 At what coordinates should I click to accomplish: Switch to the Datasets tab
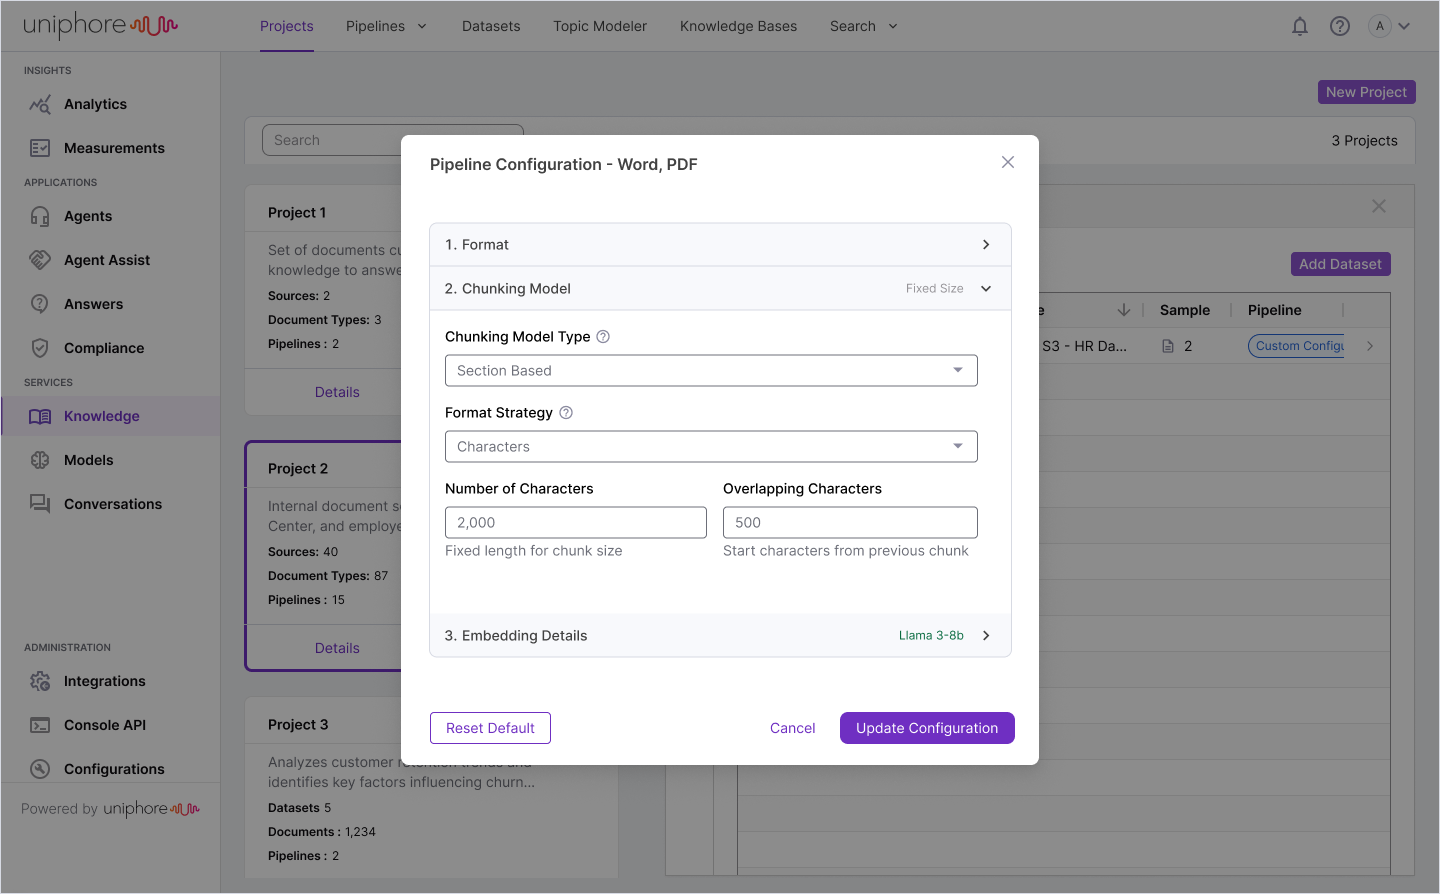491,26
